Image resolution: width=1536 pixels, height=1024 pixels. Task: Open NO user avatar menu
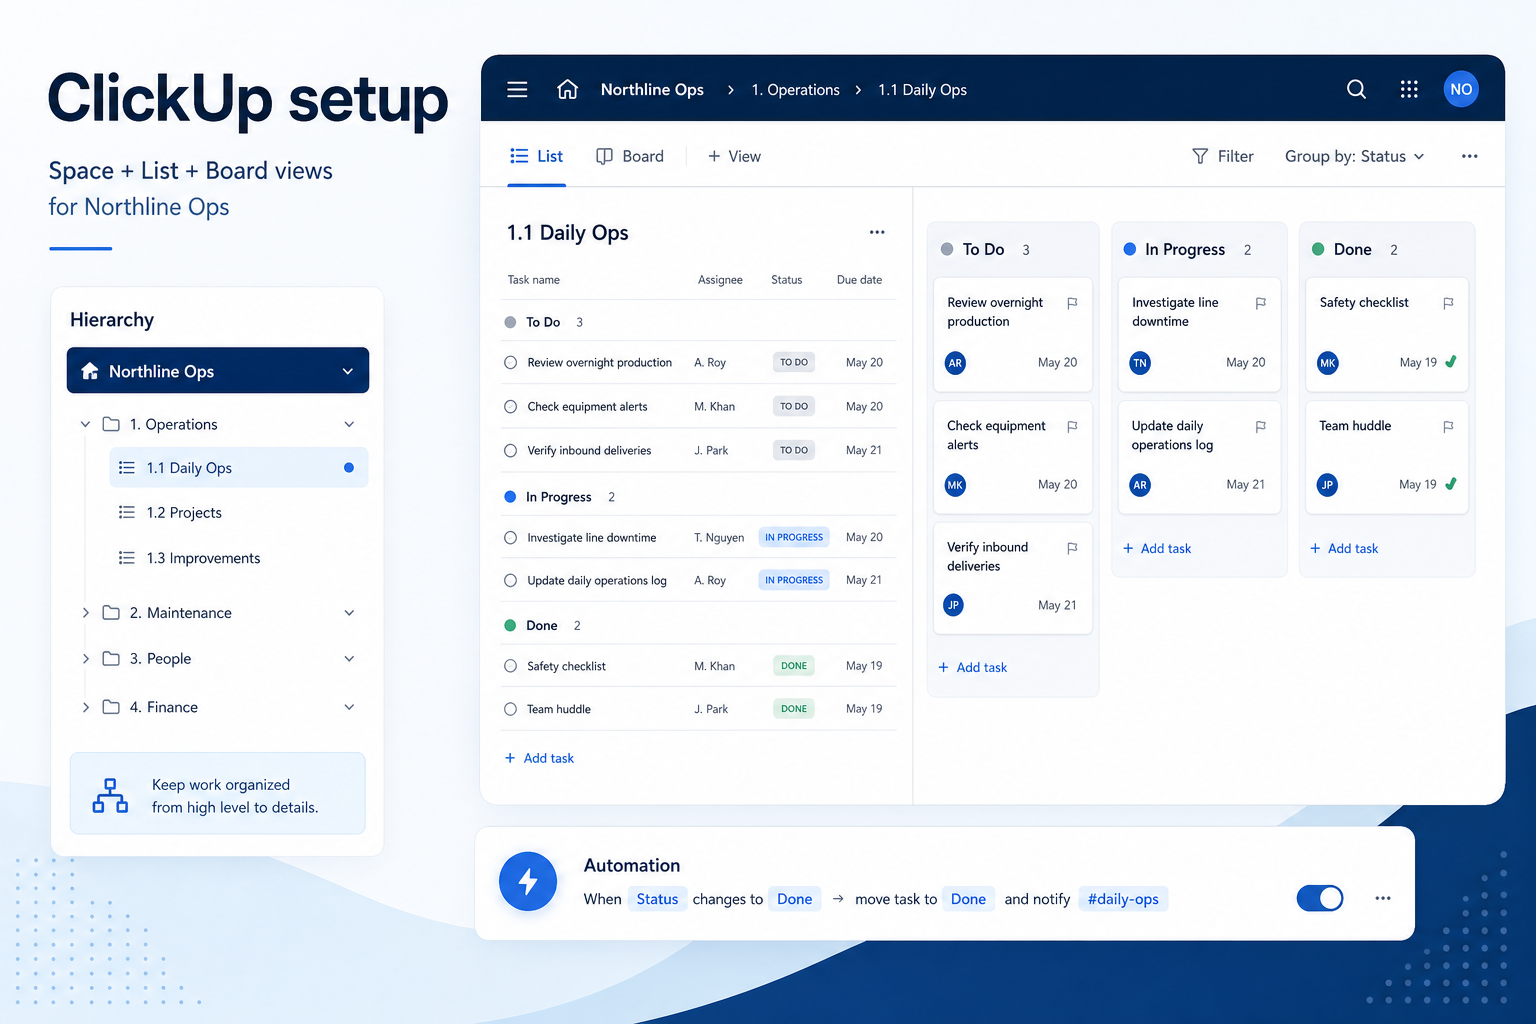pyautogui.click(x=1461, y=89)
